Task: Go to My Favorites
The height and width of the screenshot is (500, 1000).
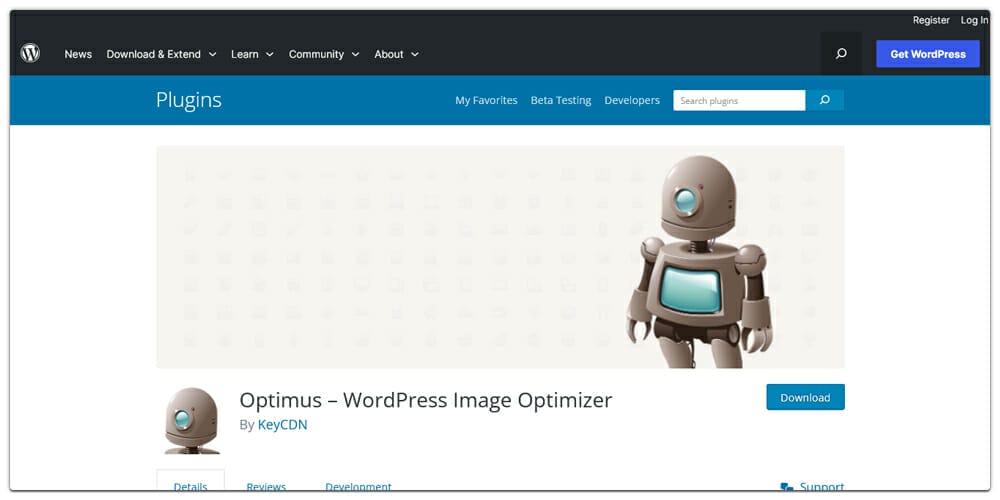Action: (486, 100)
